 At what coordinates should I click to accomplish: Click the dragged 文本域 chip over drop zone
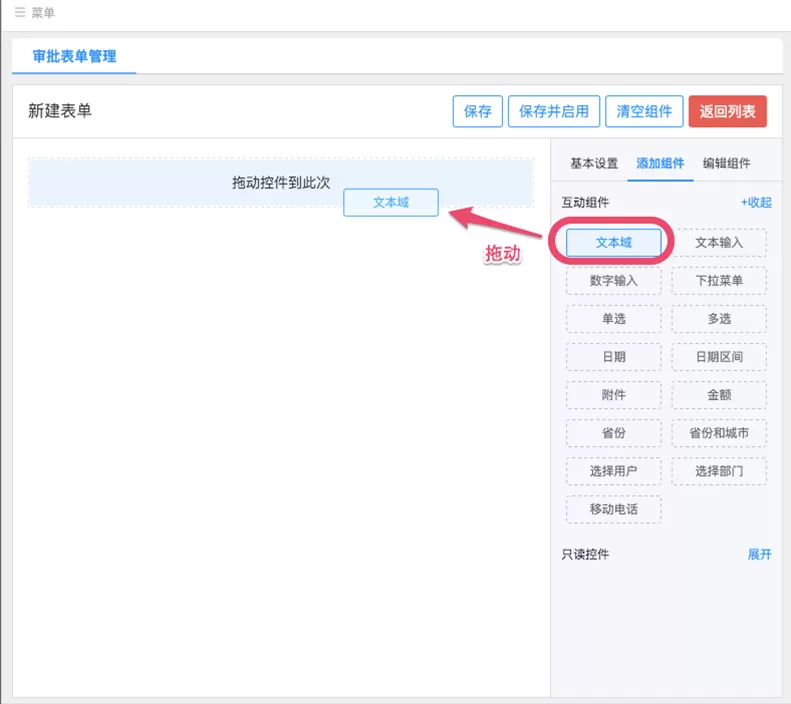click(x=391, y=203)
